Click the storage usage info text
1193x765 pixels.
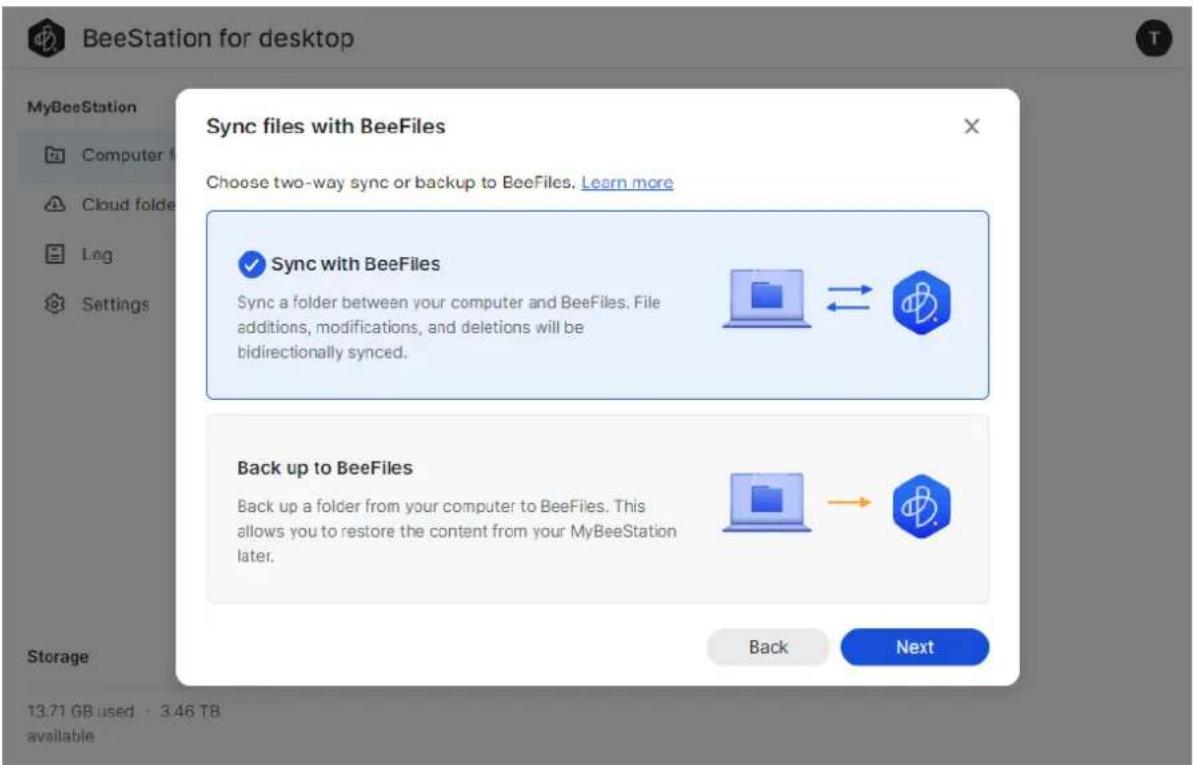click(123, 723)
